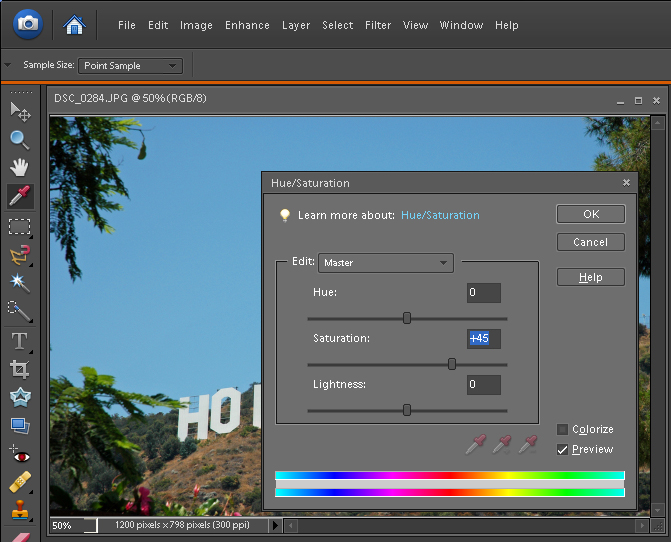Enable the Colorize checkbox
Image resolution: width=671 pixels, height=542 pixels.
pos(562,430)
